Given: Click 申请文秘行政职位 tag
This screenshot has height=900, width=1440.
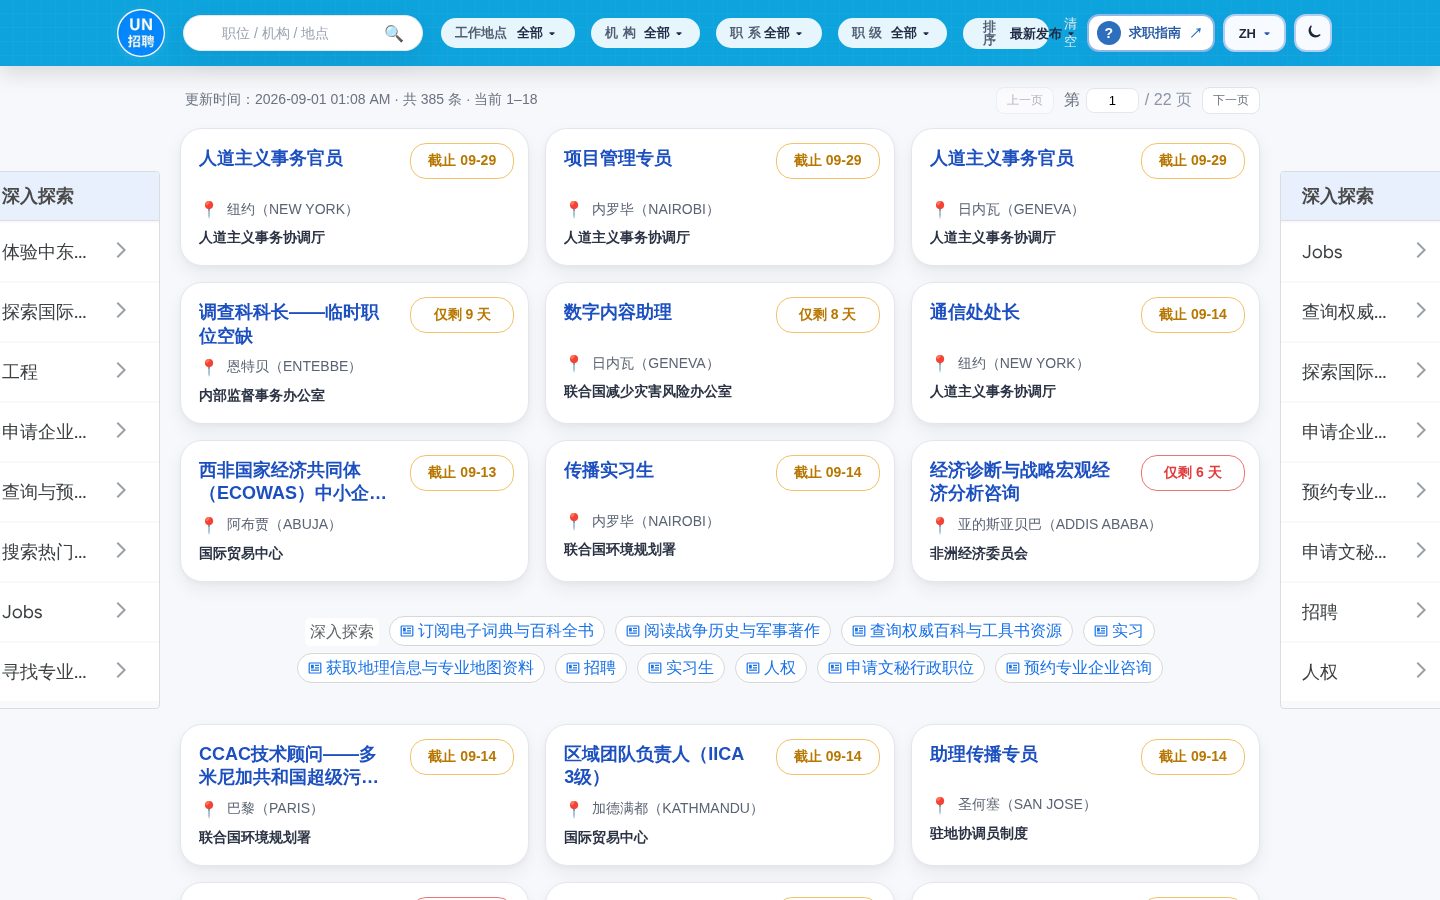Looking at the screenshot, I should point(901,668).
